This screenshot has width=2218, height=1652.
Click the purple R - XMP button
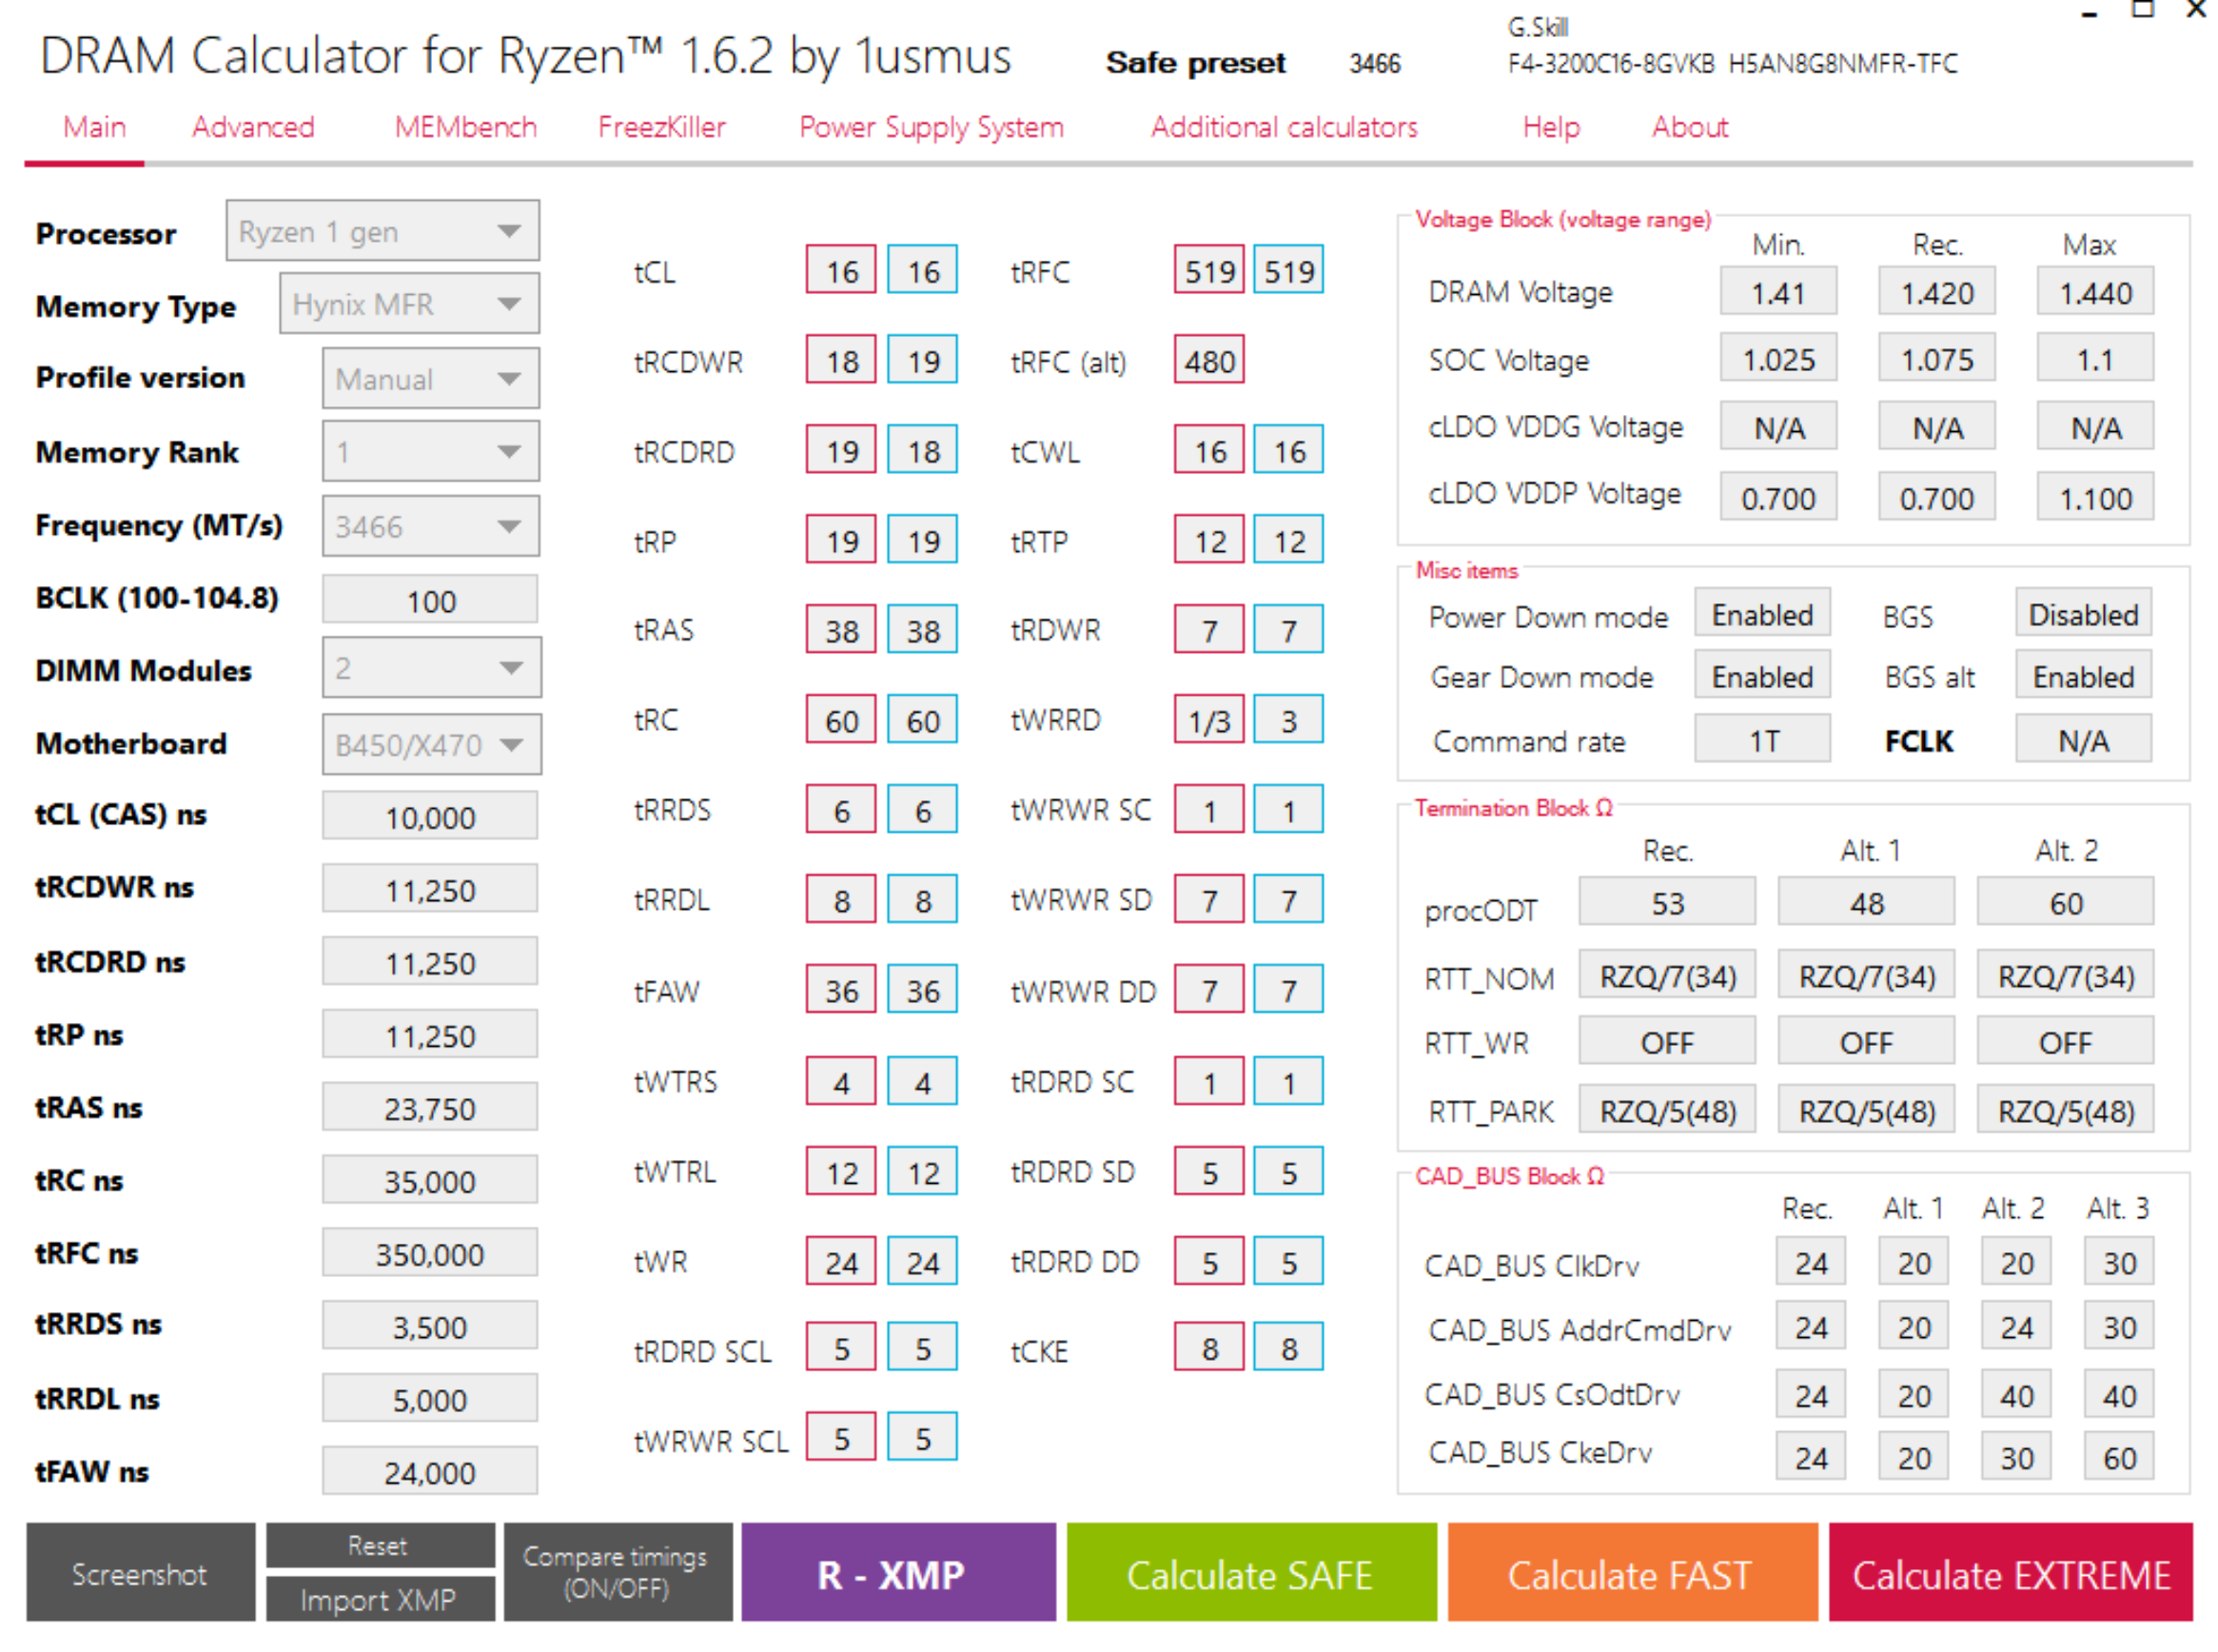897,1574
